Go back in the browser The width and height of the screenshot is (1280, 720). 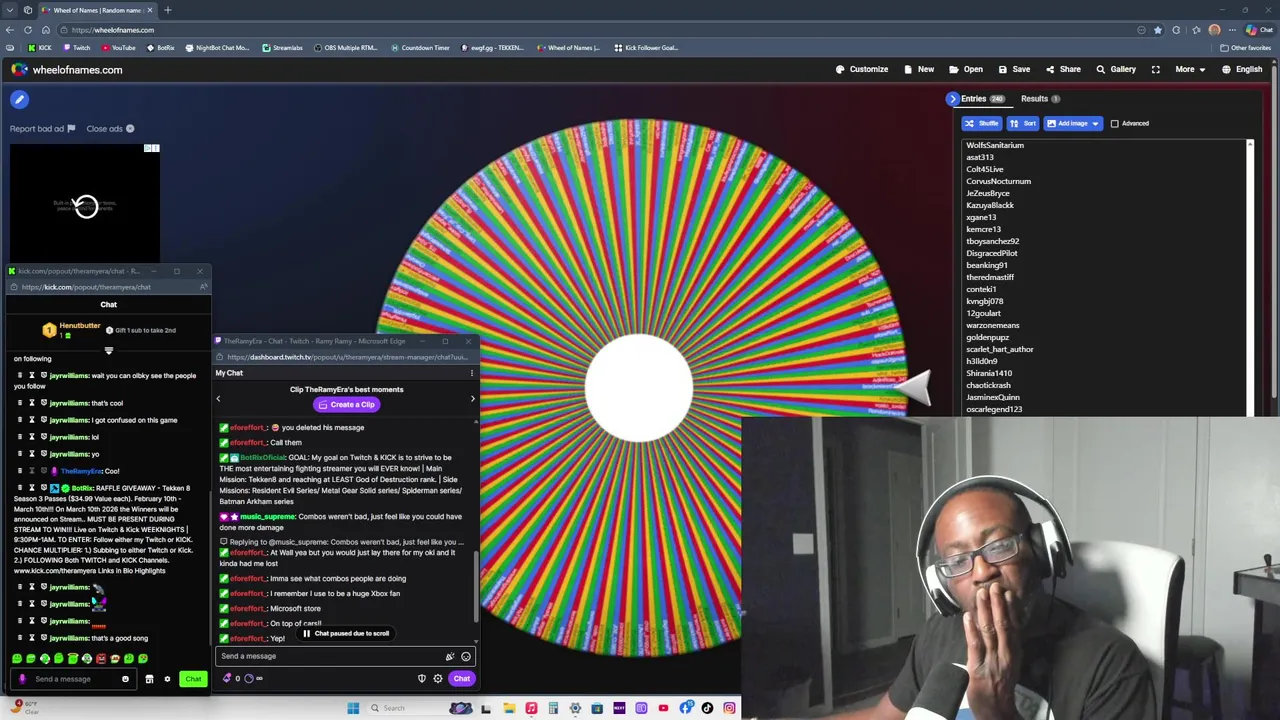(10, 30)
